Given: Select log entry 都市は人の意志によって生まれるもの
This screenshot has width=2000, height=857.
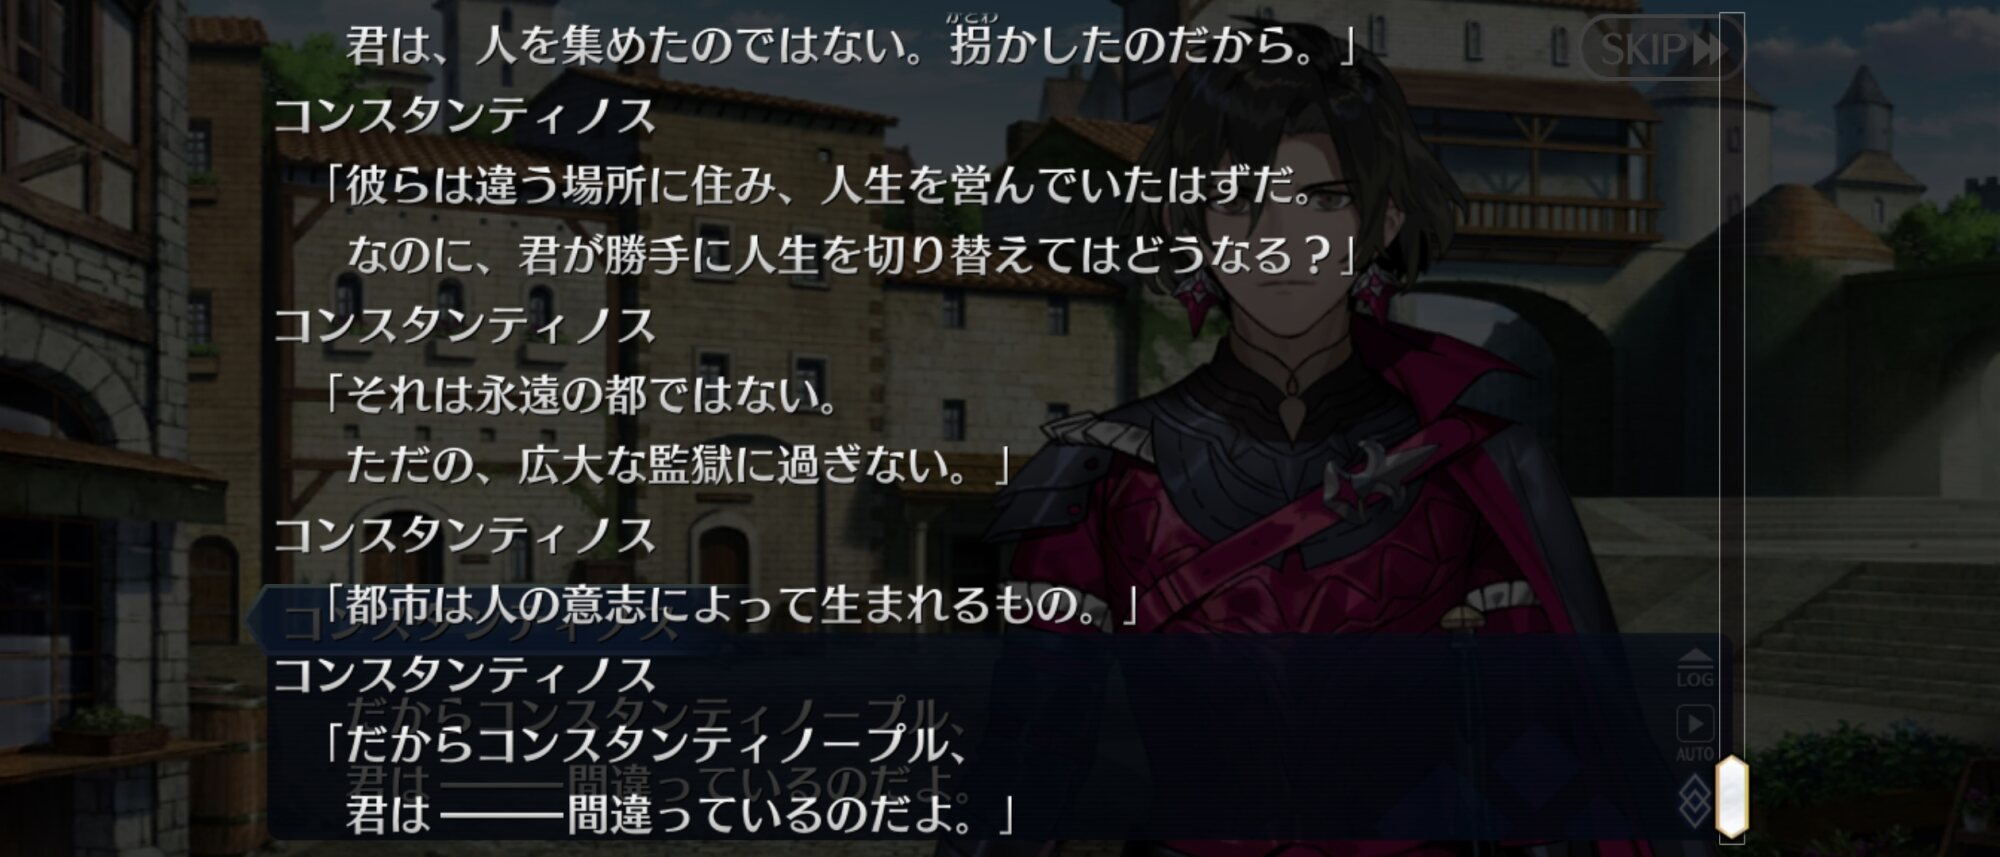Looking at the screenshot, I should (x=732, y=604).
